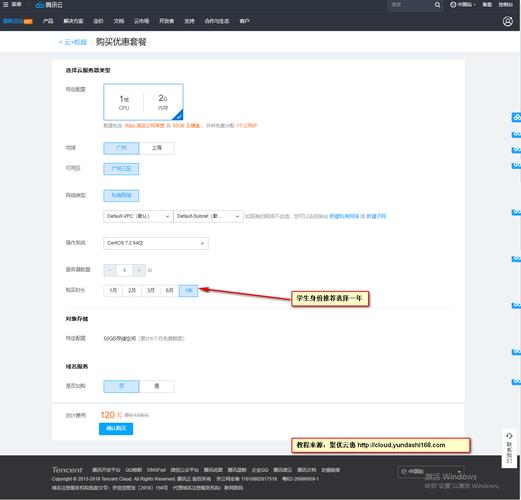Screen dimensions: 521x500
Task: Click the search magnifier icon
Action: [x=437, y=5]
